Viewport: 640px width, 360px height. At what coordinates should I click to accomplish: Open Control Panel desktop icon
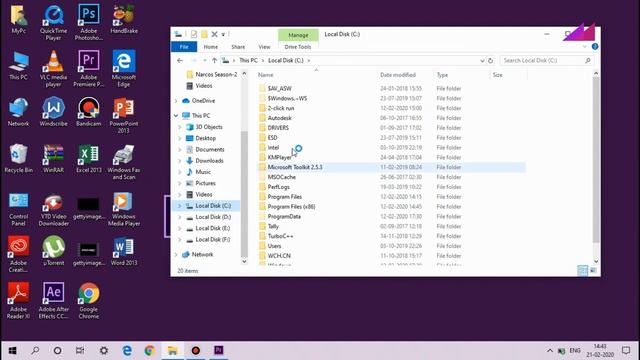(x=18, y=208)
